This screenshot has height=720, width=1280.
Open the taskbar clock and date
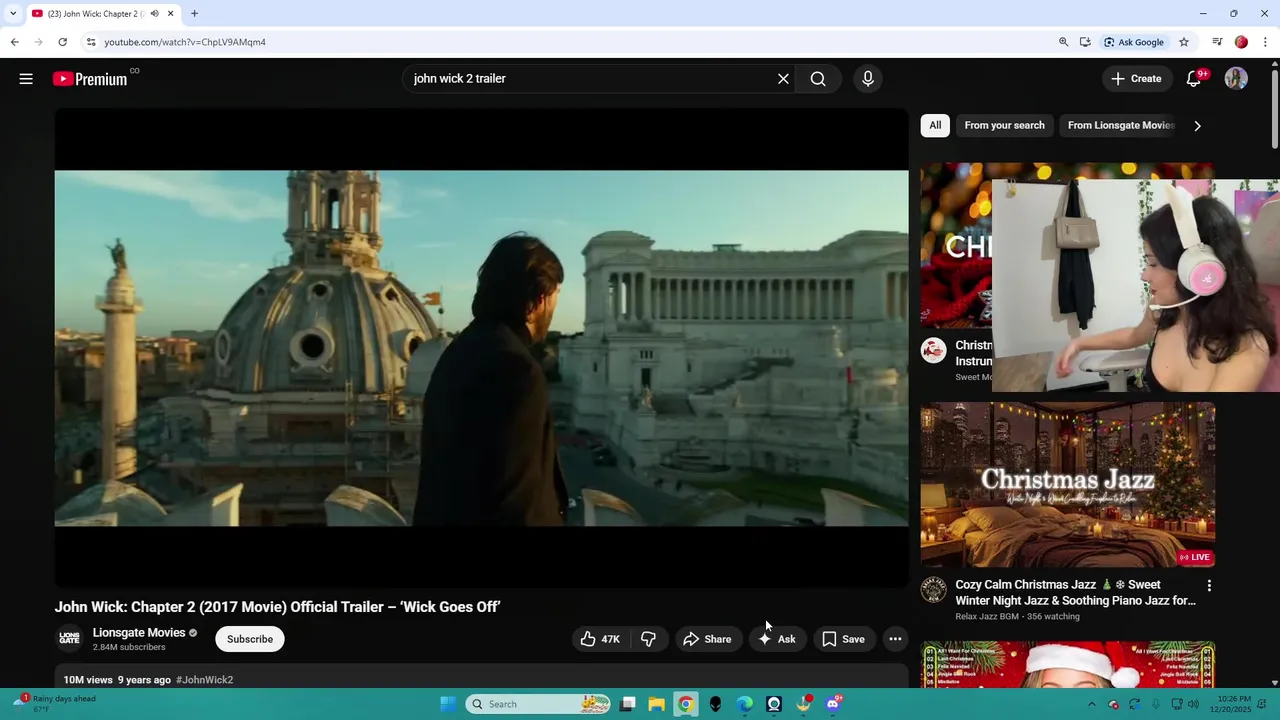(x=1233, y=704)
